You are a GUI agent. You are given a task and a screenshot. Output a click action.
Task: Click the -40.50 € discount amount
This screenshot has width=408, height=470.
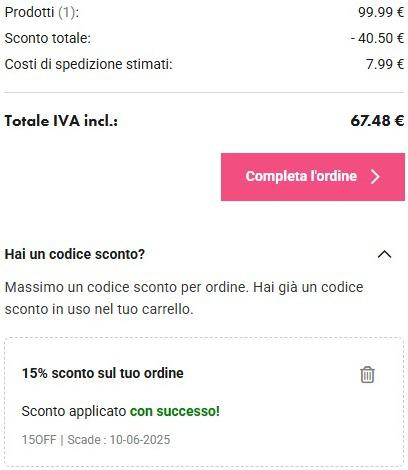click(377, 38)
